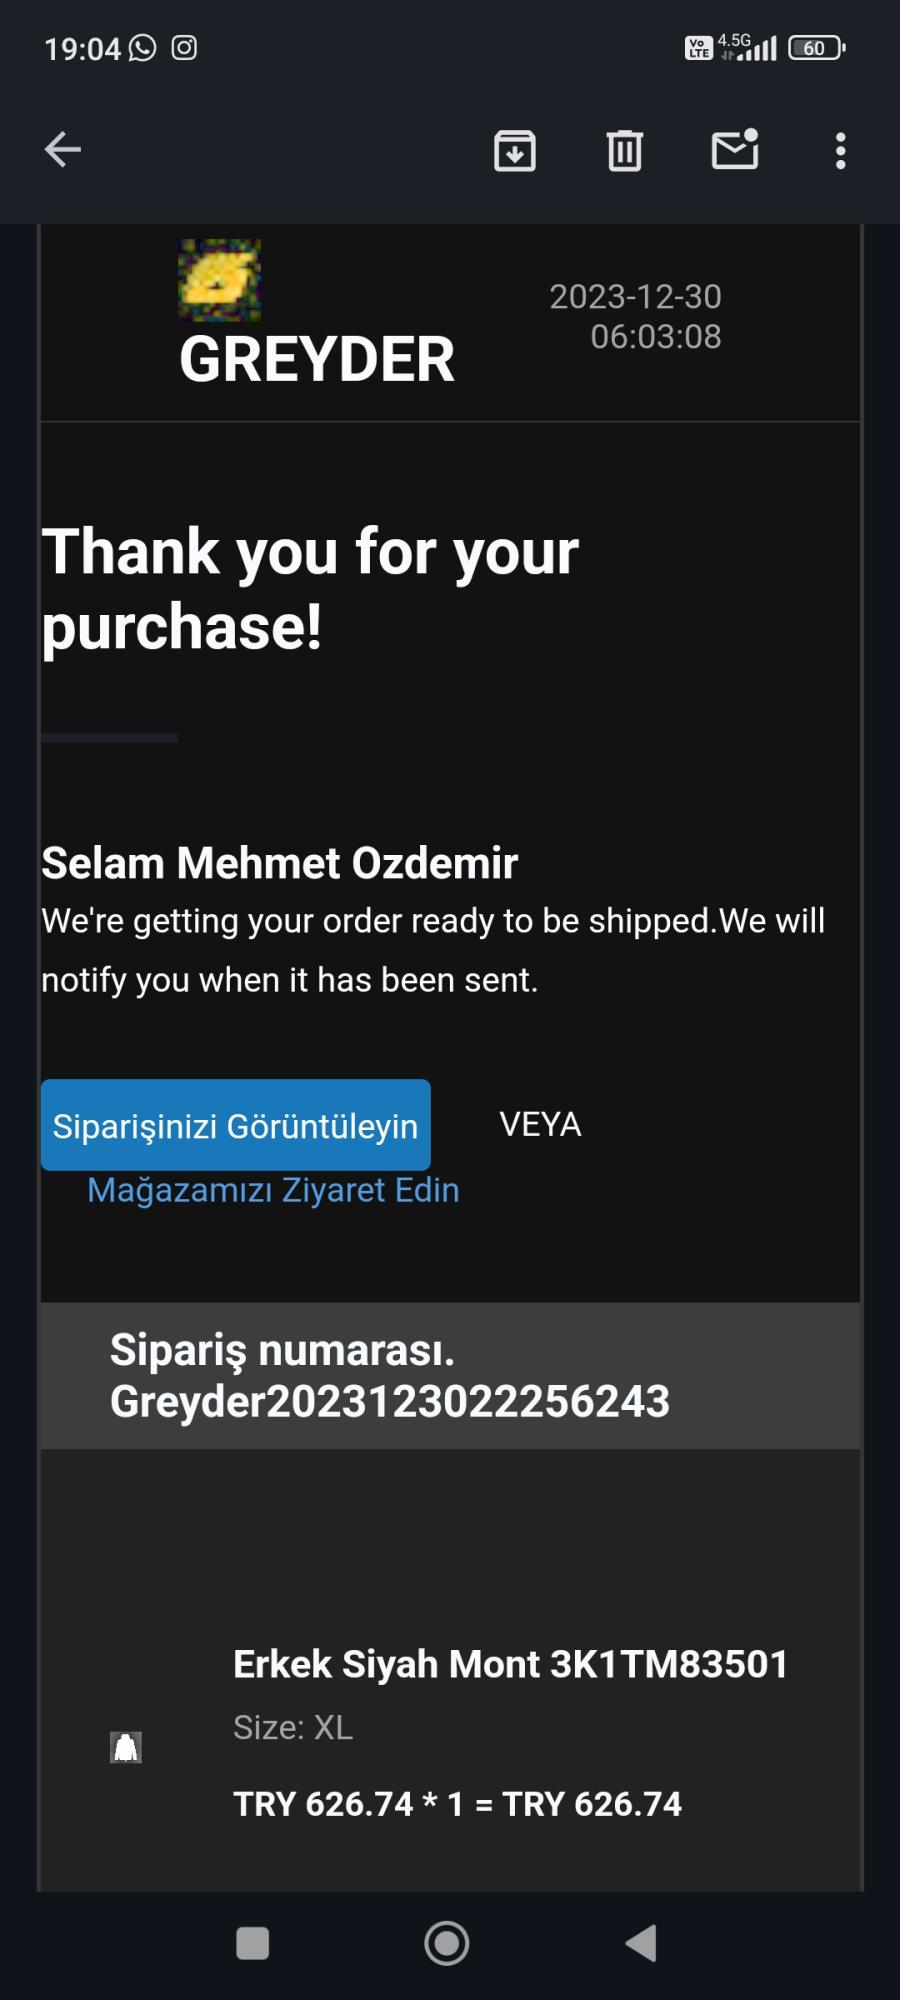Mark the email as unread
The height and width of the screenshot is (2000, 900).
(735, 150)
